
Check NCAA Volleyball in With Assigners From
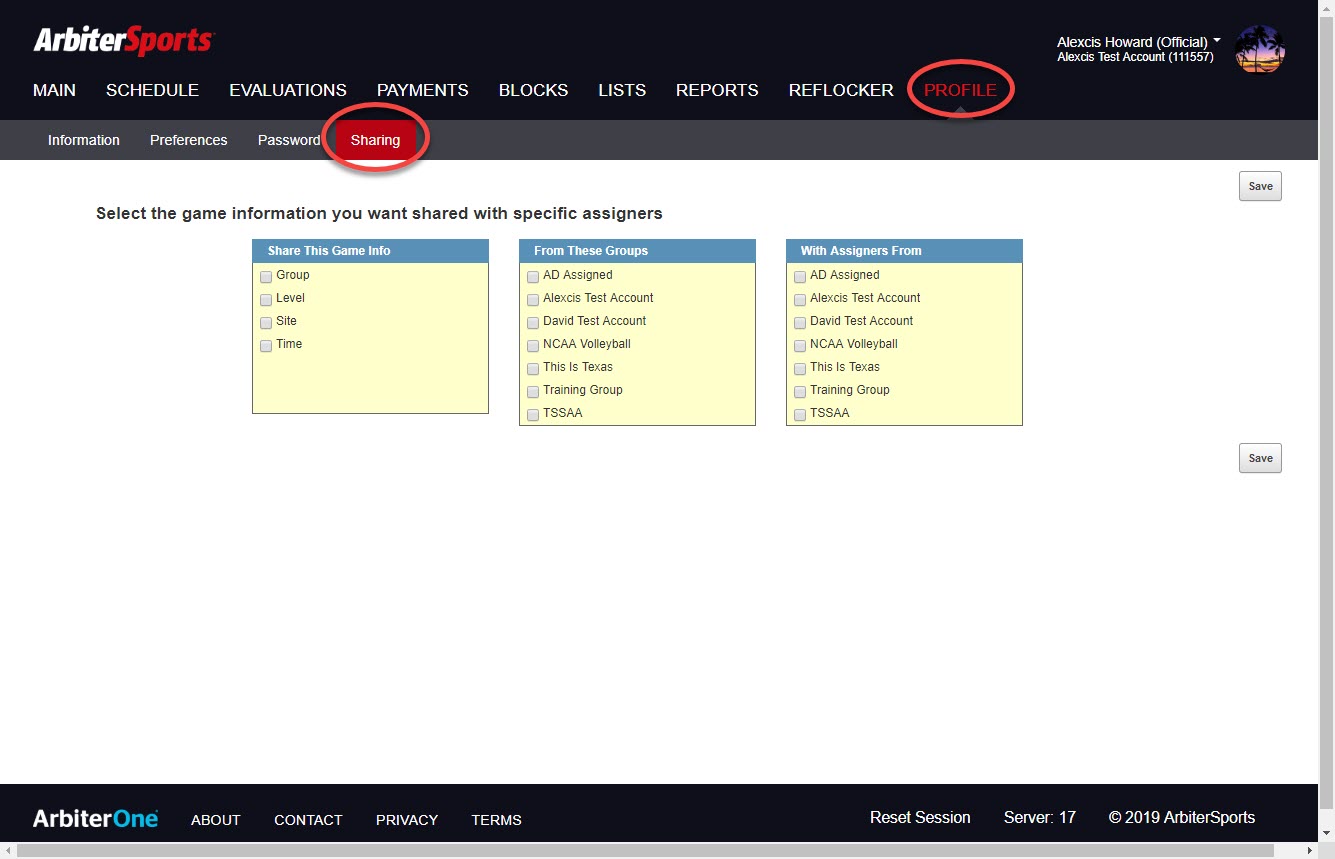point(800,346)
